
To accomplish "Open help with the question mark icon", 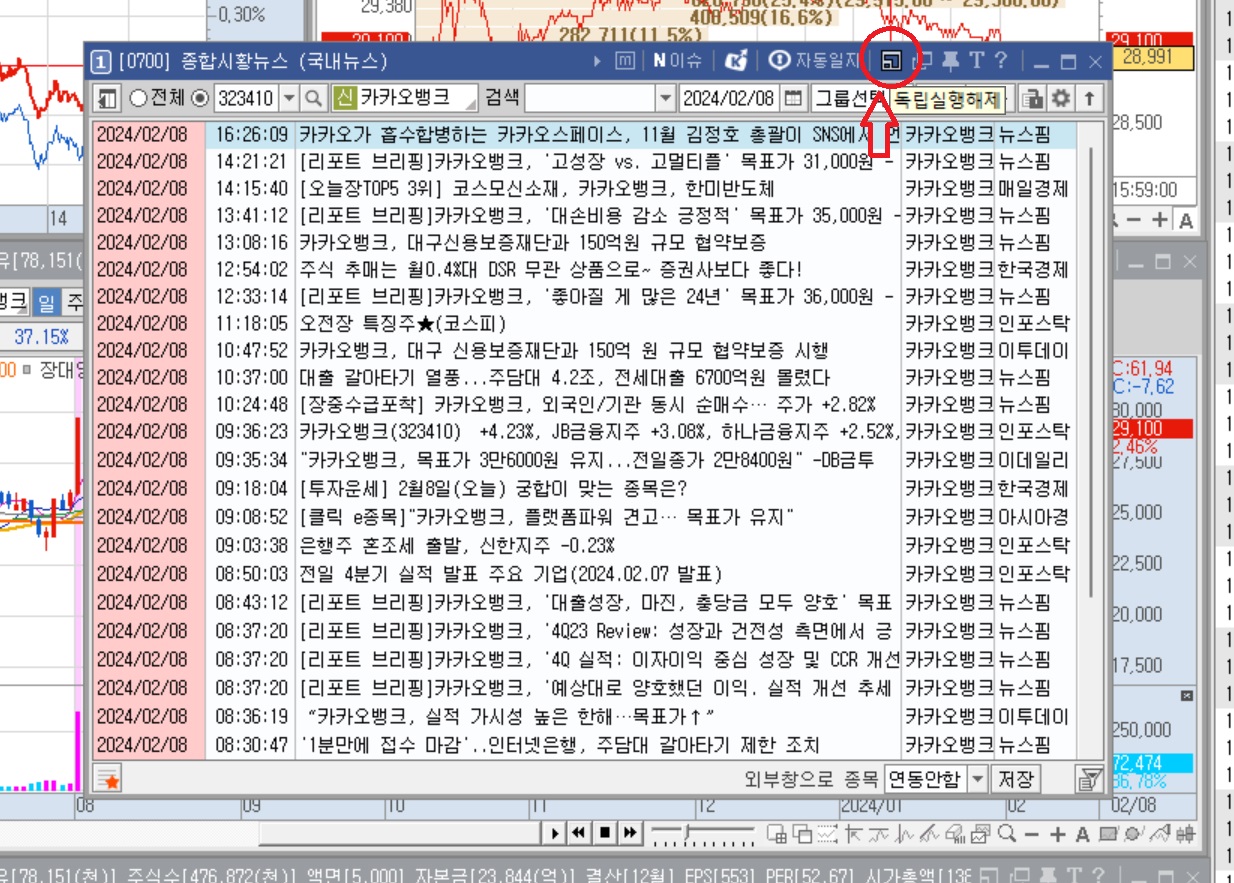I will click(x=1001, y=62).
